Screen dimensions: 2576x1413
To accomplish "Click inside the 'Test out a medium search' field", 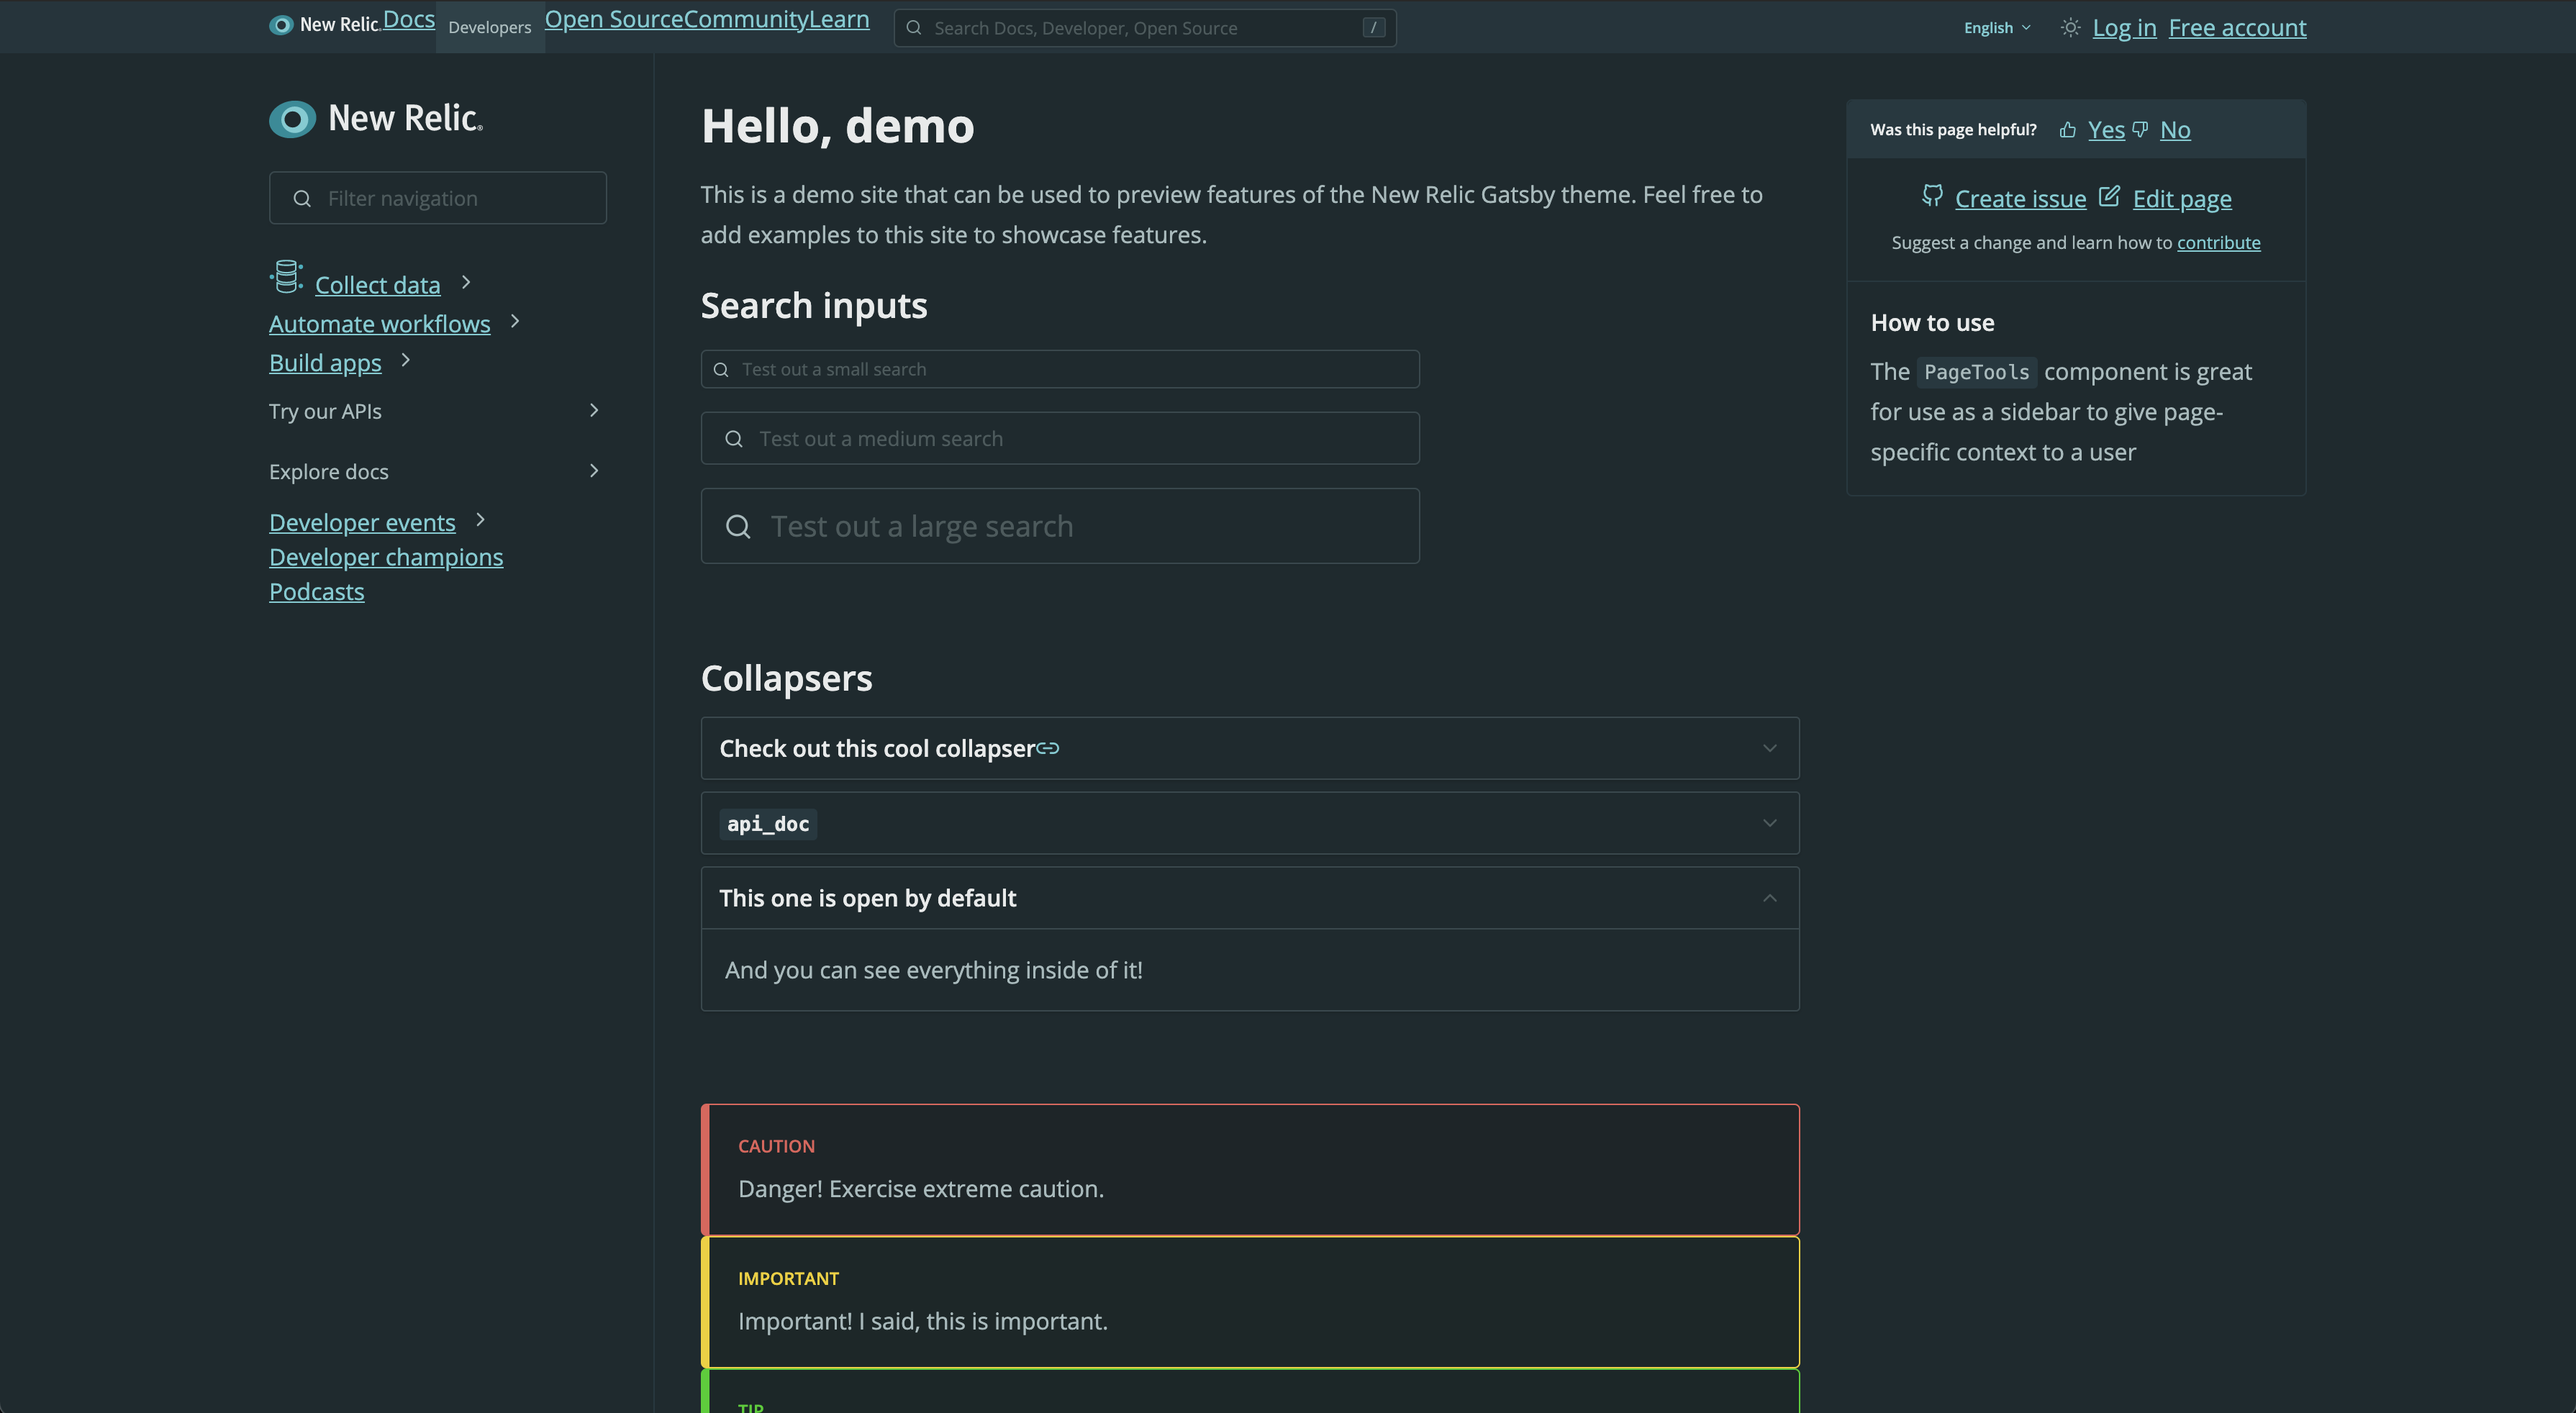I will (1060, 438).
